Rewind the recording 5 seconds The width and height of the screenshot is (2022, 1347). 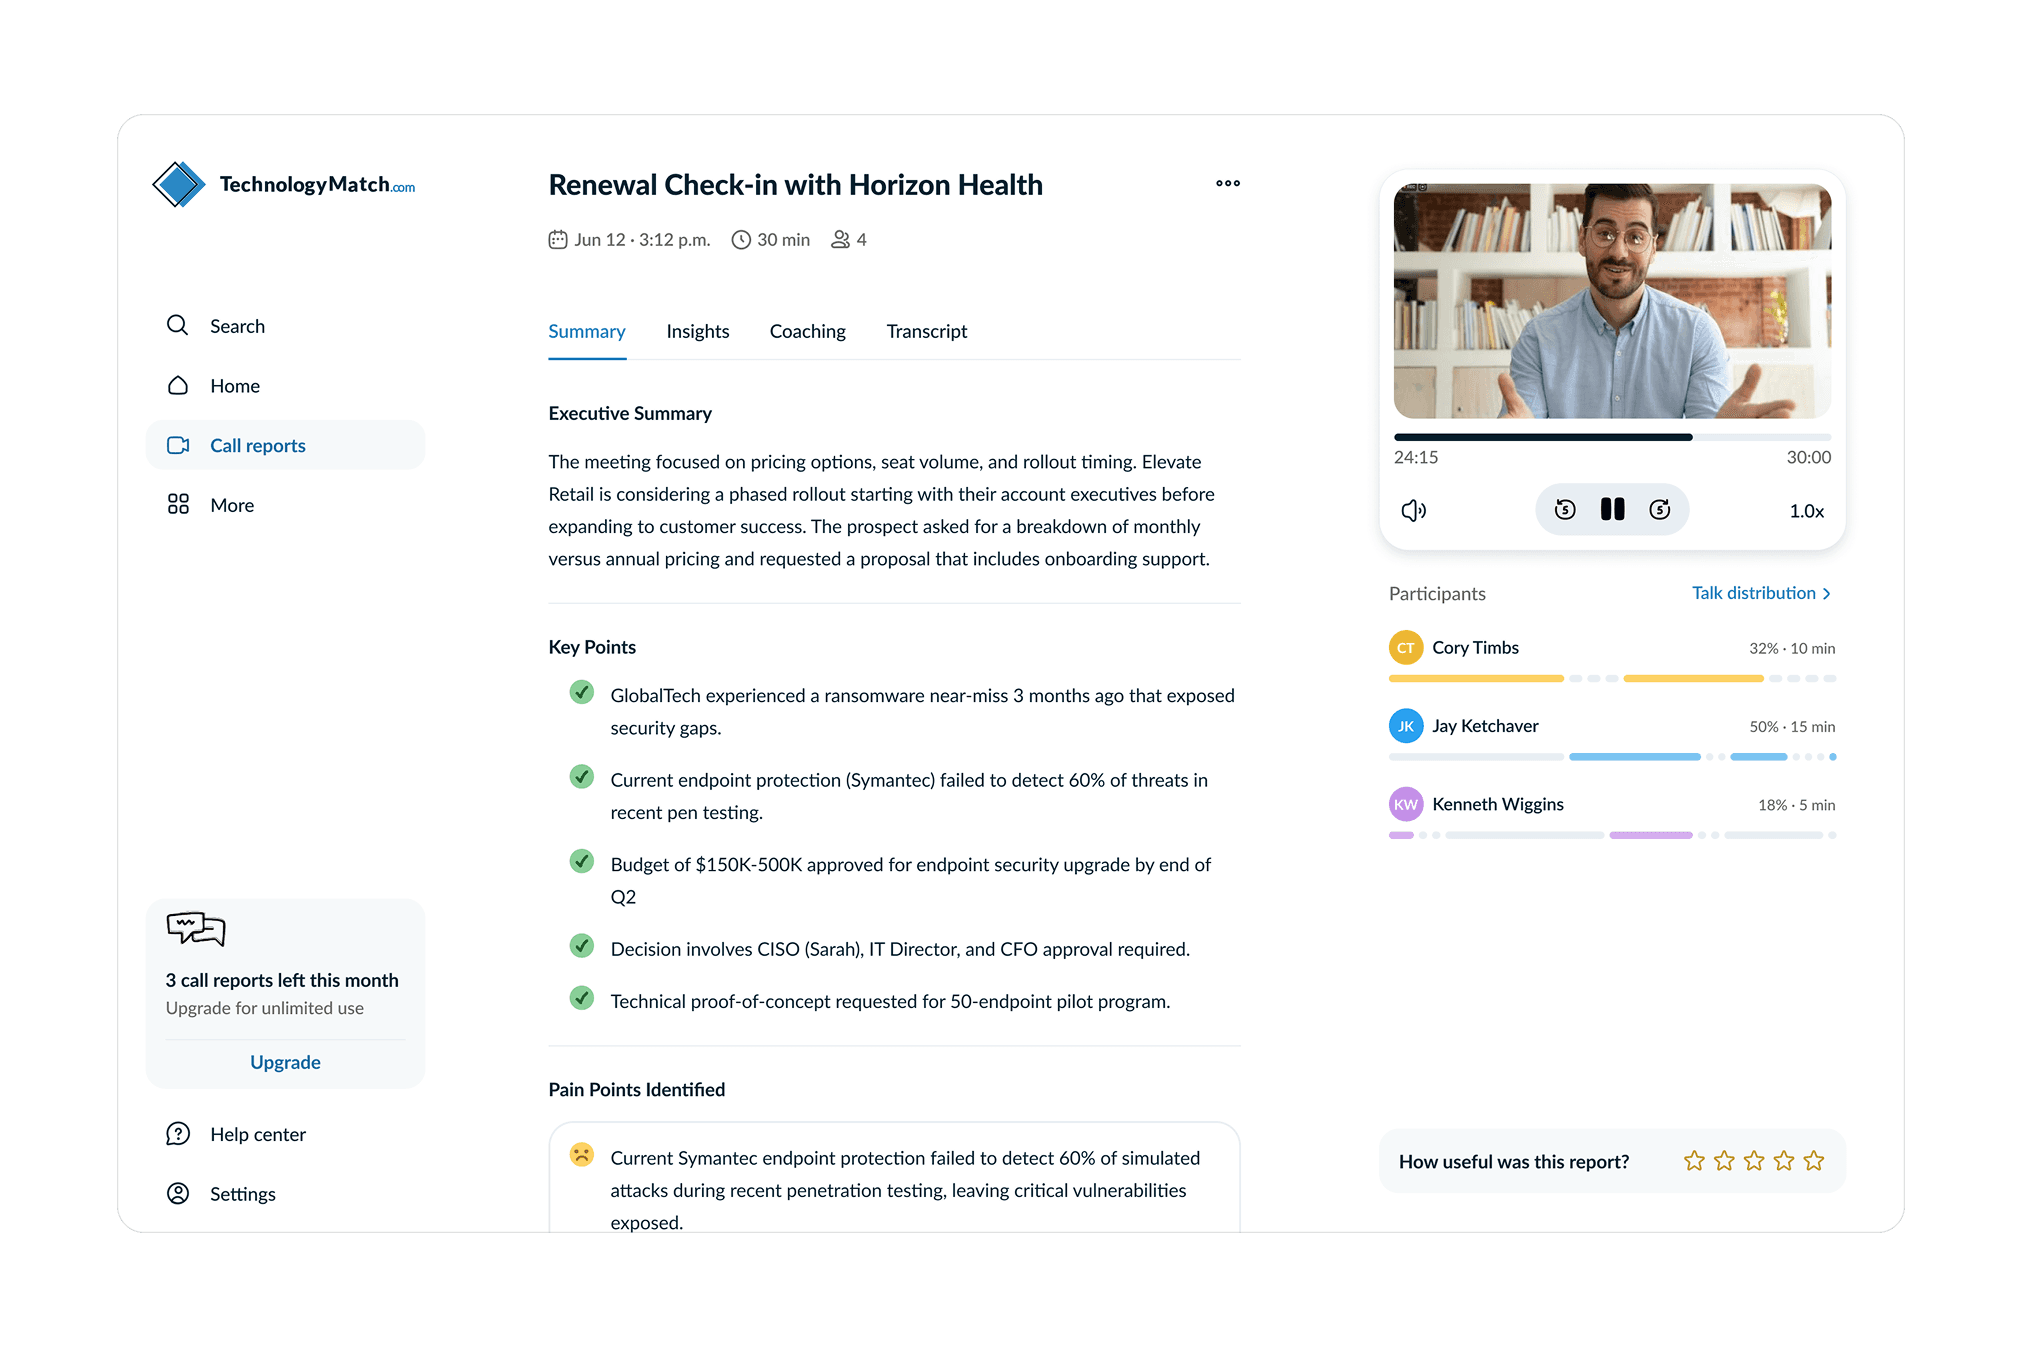(1565, 510)
